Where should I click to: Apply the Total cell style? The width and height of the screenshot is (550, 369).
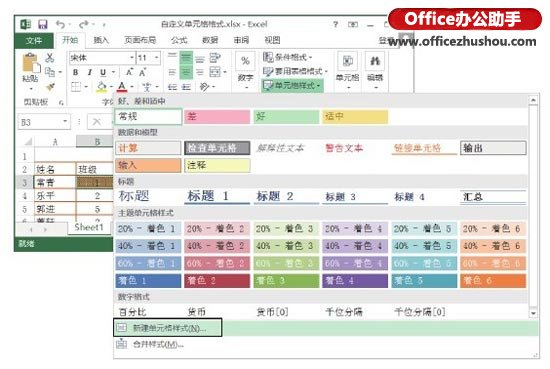pyautogui.click(x=493, y=196)
